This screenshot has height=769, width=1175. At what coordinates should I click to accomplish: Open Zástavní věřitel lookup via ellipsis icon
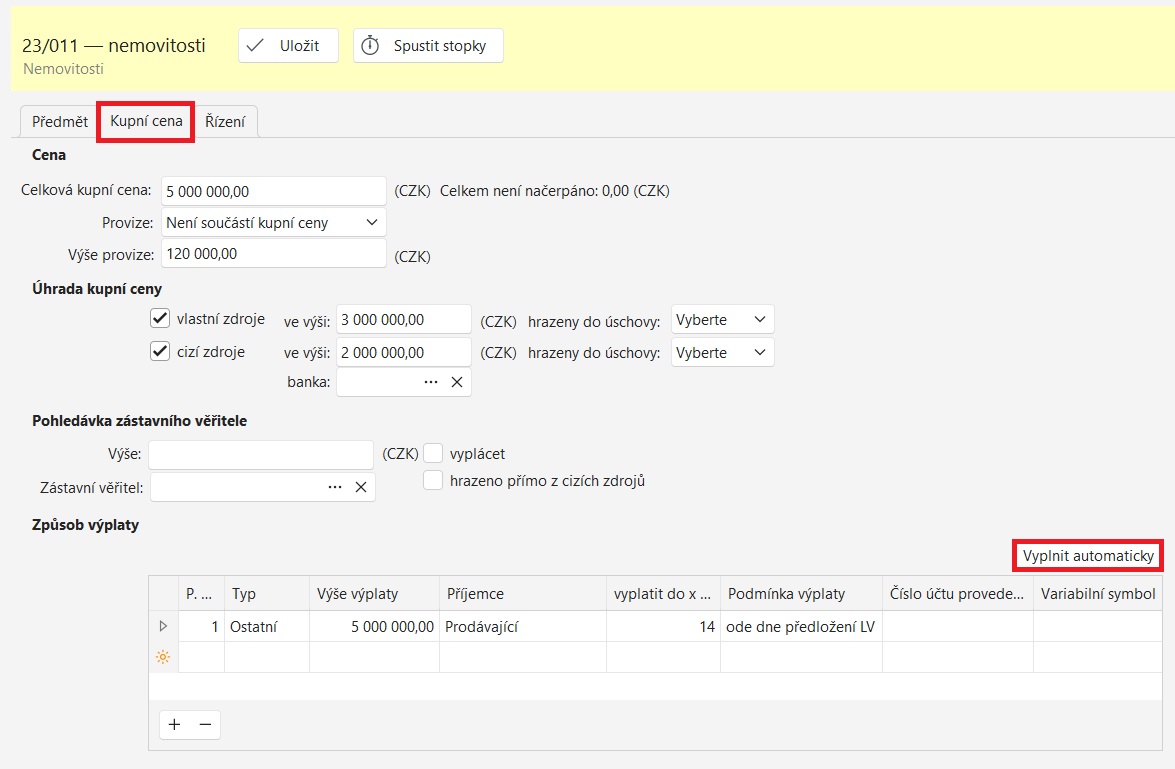click(x=335, y=487)
